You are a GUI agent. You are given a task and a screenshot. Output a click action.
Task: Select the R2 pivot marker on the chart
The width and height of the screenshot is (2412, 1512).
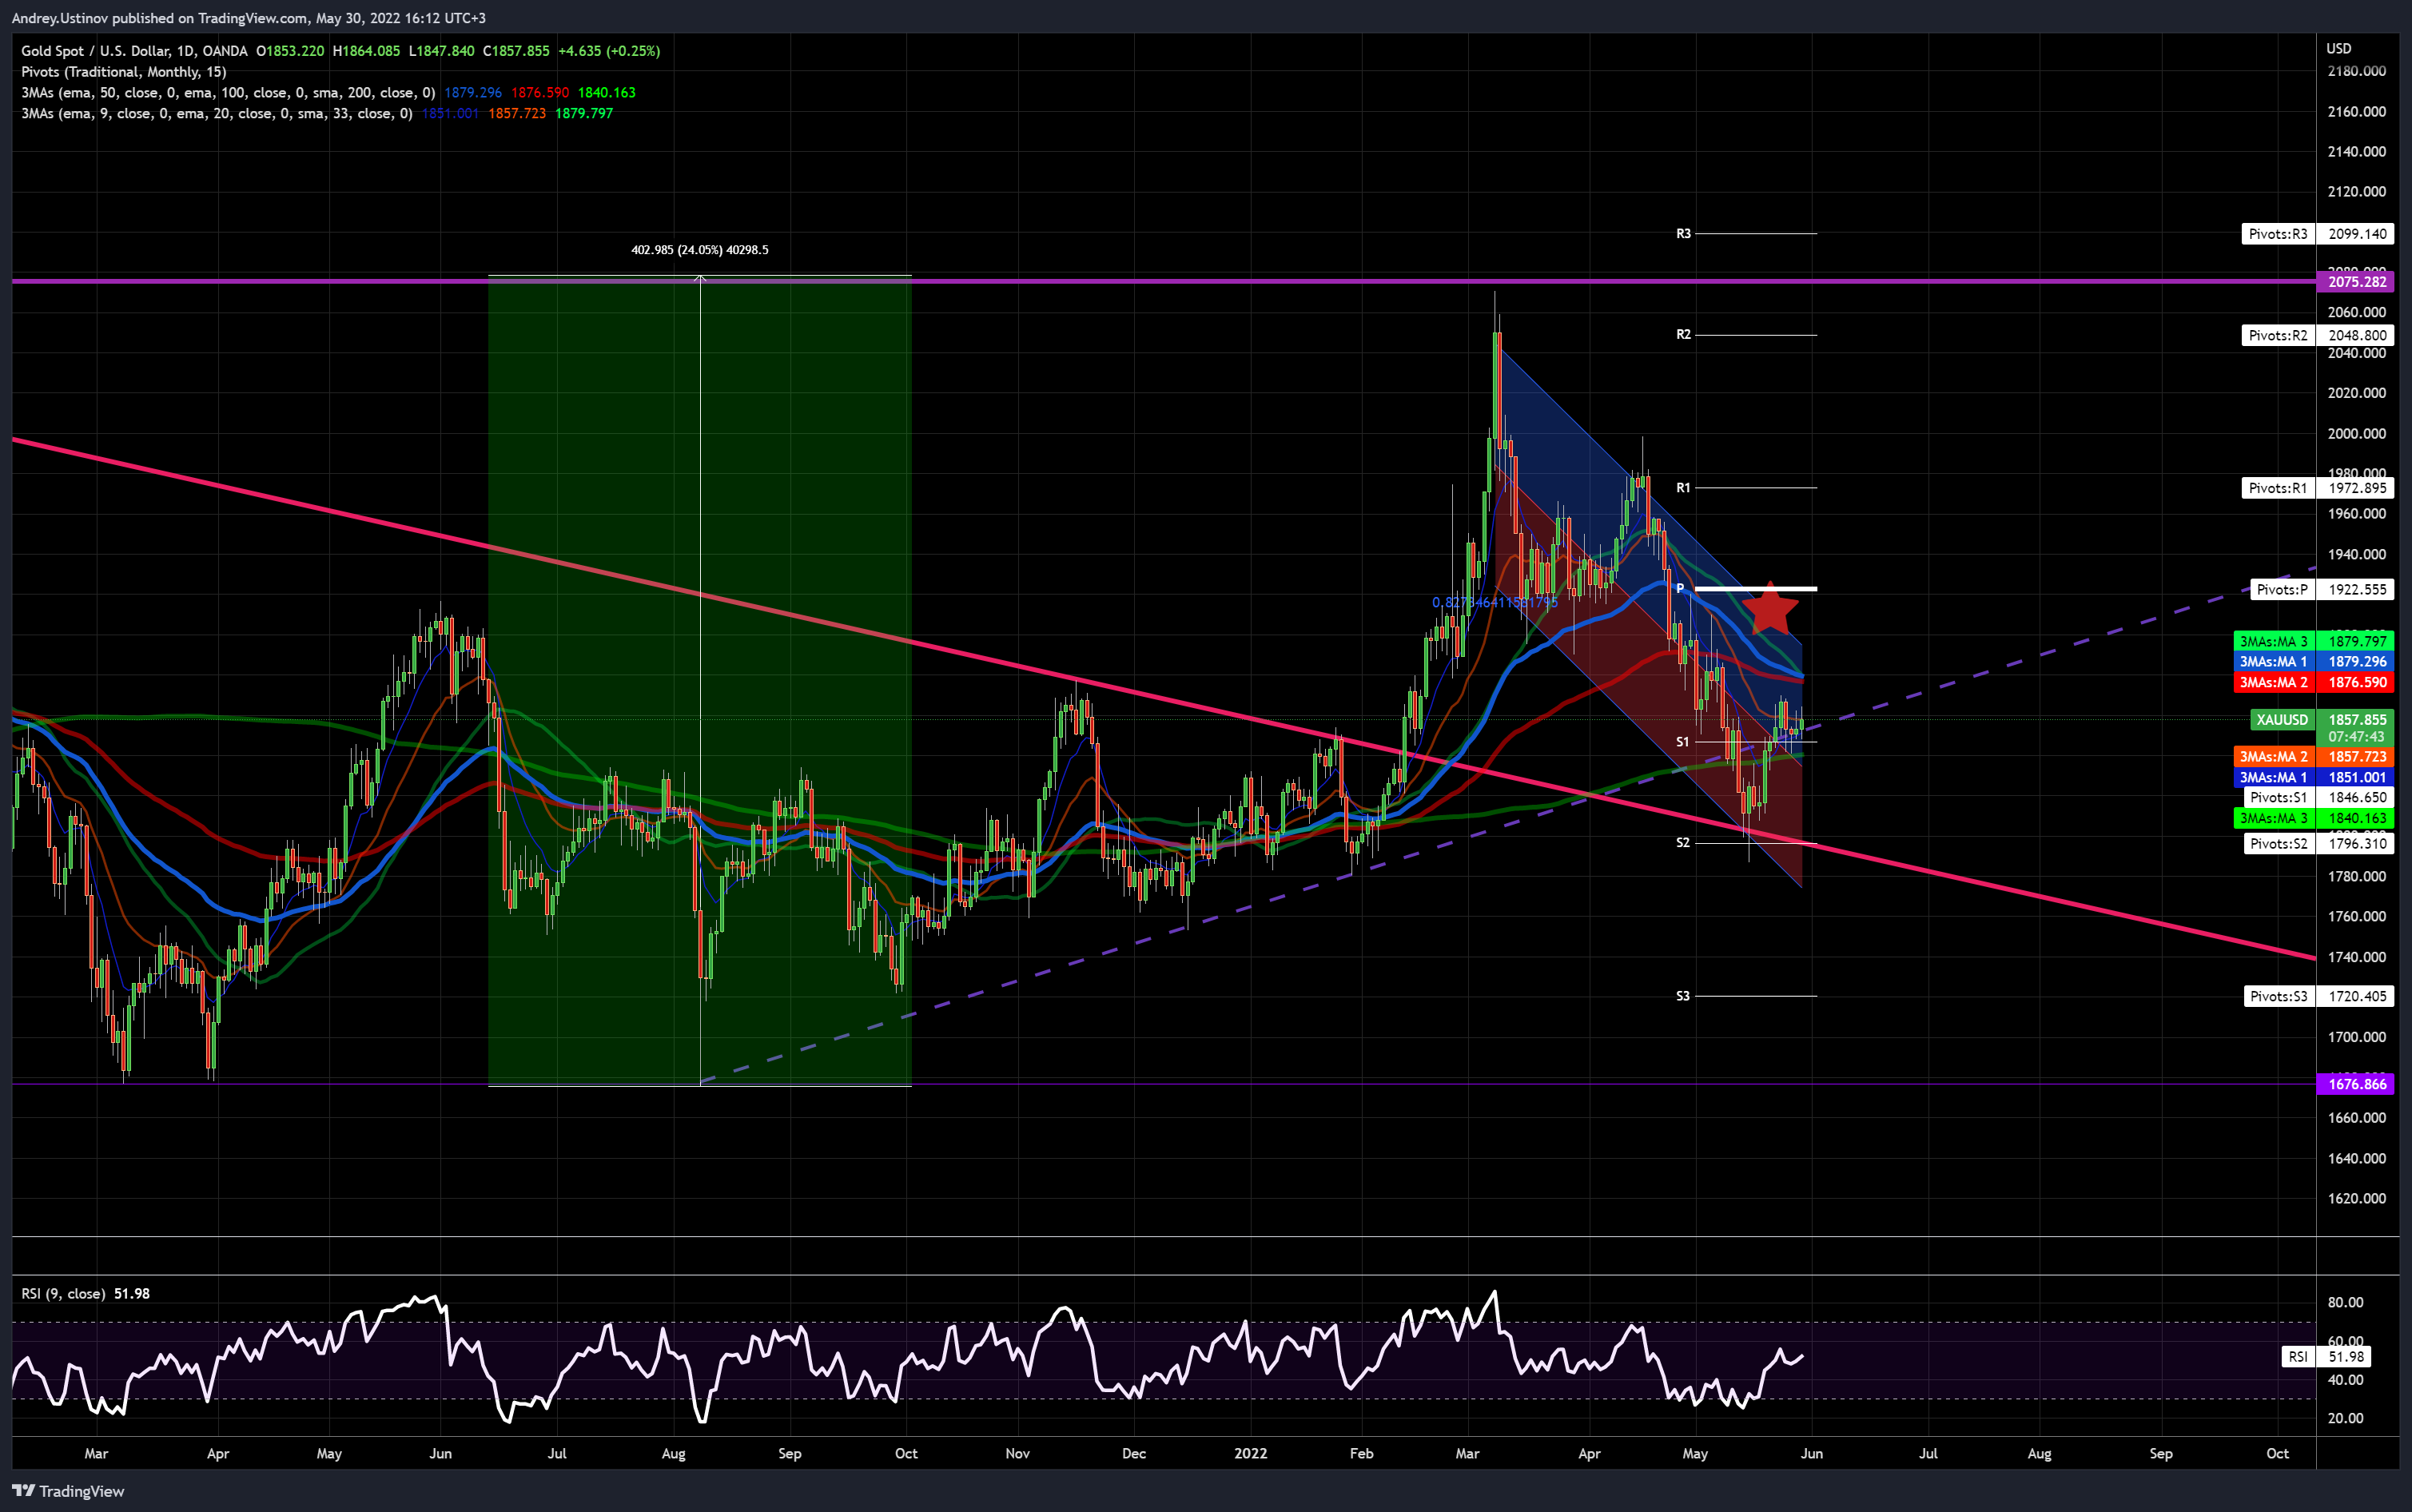coord(1683,335)
